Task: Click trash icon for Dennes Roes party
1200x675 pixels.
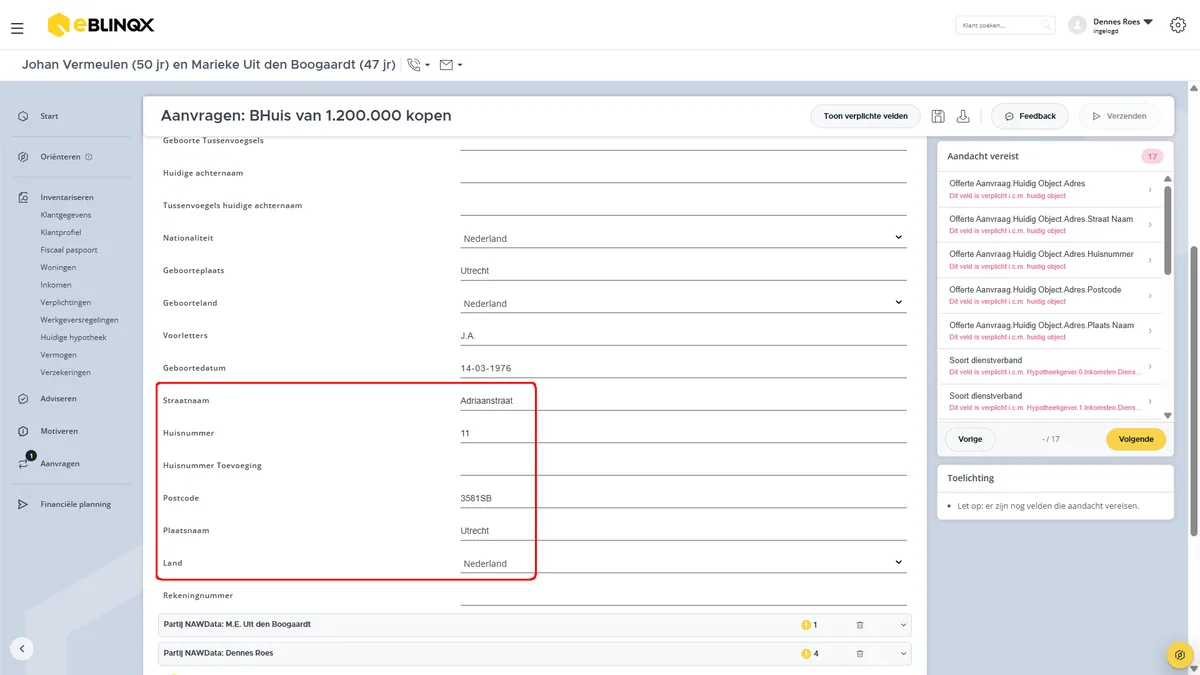Action: pyautogui.click(x=860, y=654)
